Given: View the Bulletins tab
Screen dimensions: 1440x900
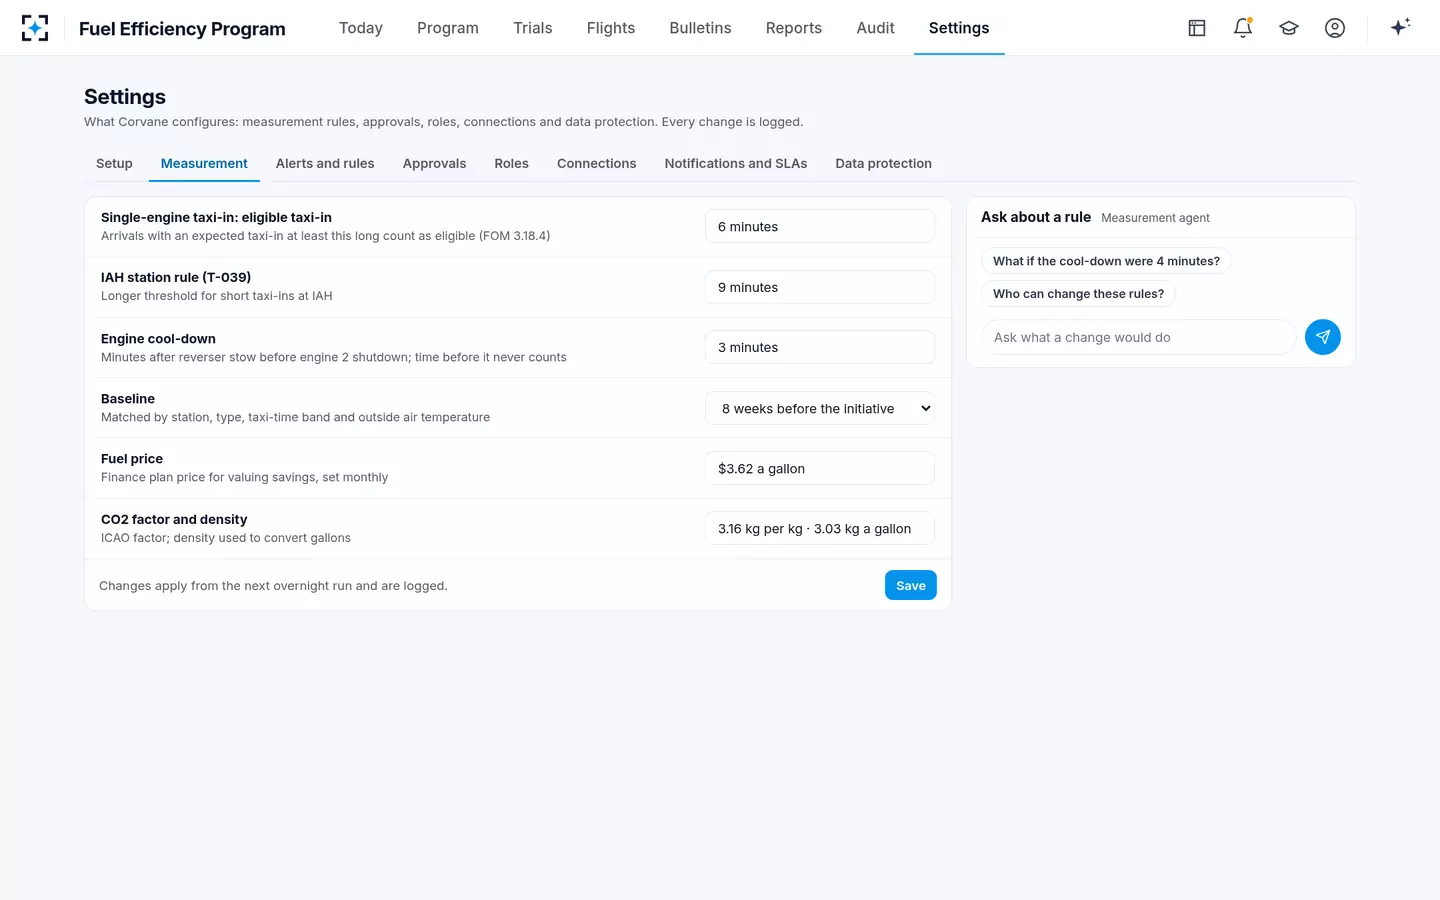Looking at the screenshot, I should (x=700, y=28).
